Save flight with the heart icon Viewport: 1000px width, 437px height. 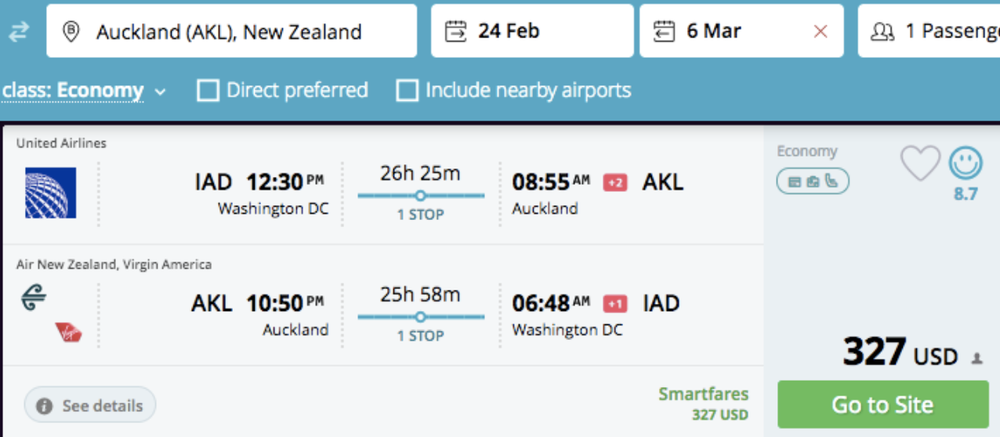(920, 163)
